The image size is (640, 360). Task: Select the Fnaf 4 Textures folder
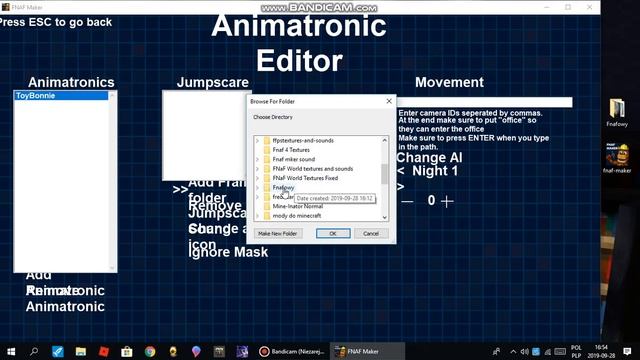pyautogui.click(x=291, y=150)
